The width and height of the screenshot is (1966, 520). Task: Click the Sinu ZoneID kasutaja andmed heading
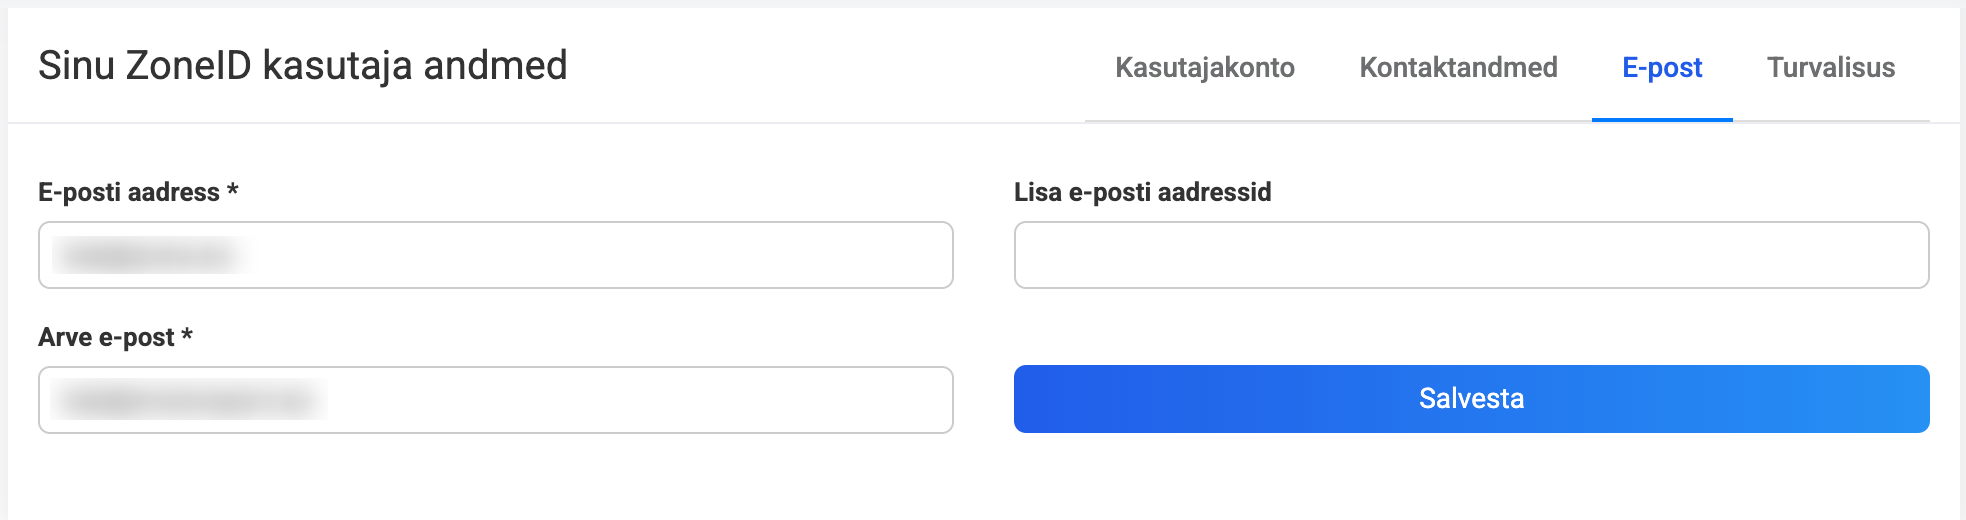302,66
